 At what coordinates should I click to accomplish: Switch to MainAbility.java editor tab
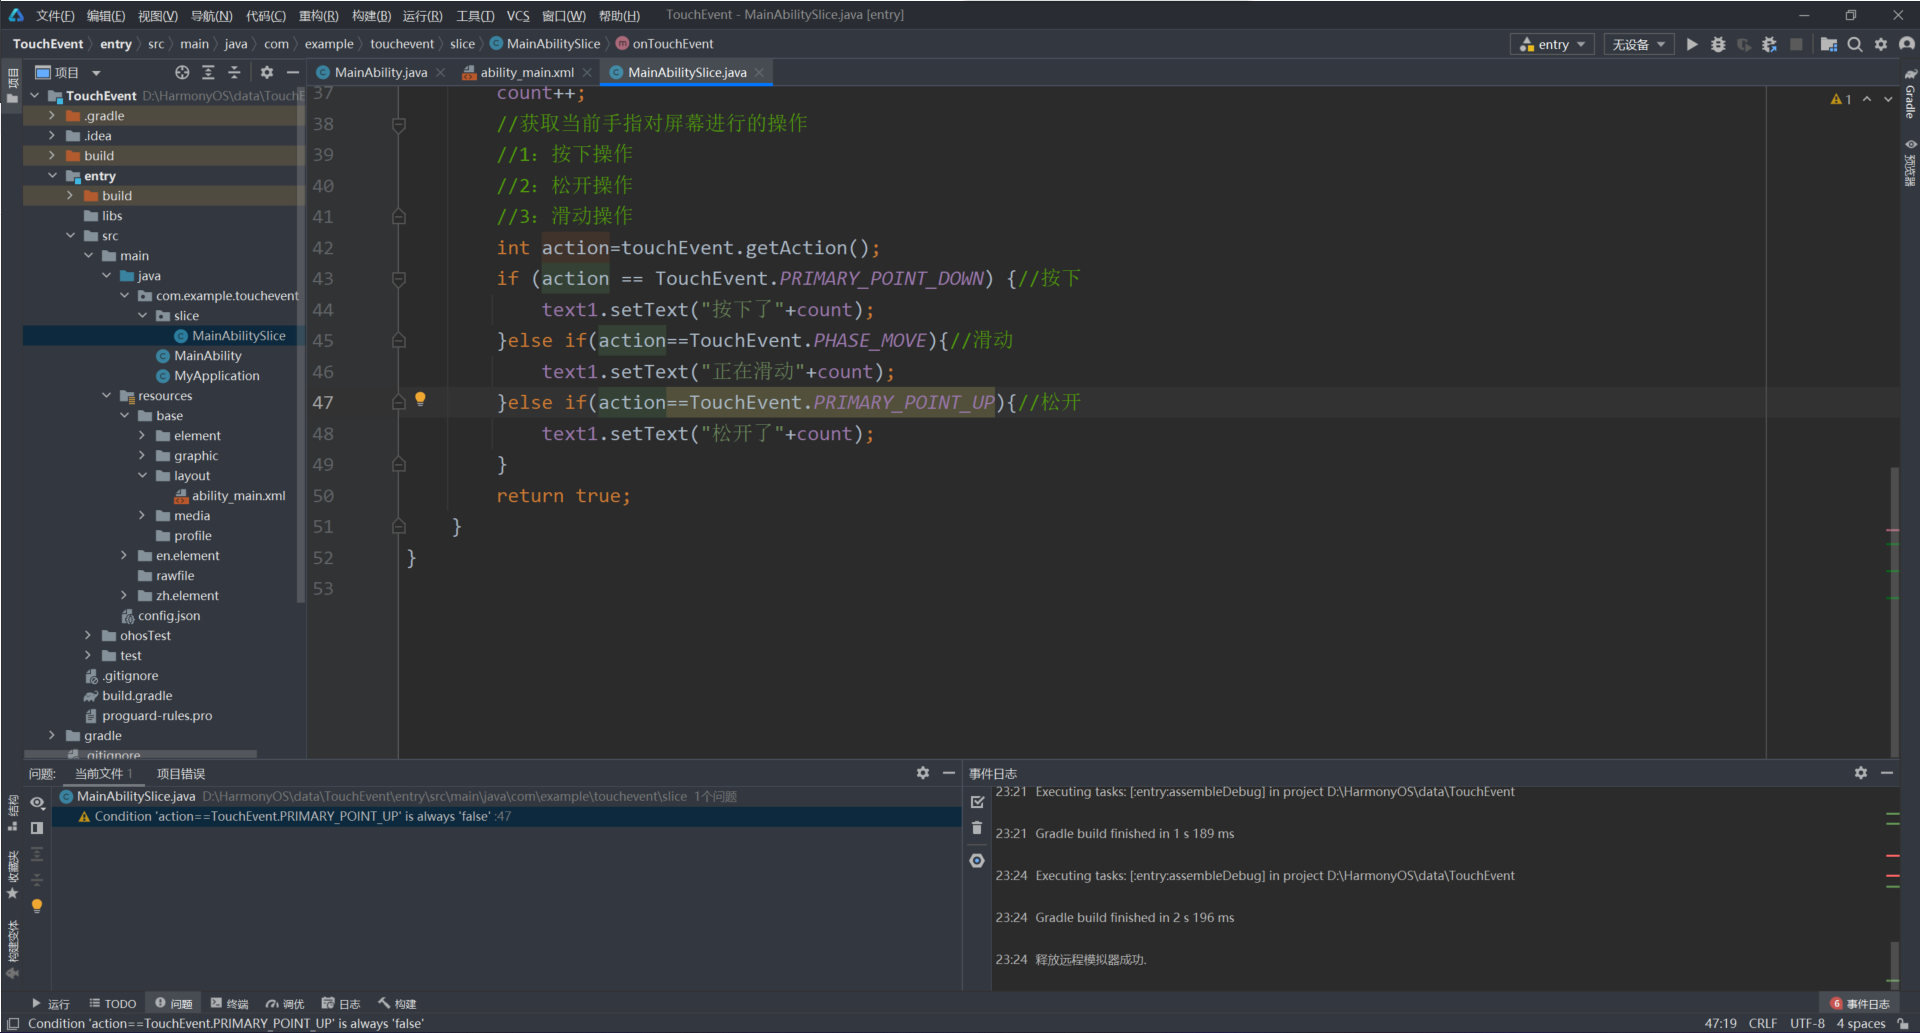tap(380, 72)
